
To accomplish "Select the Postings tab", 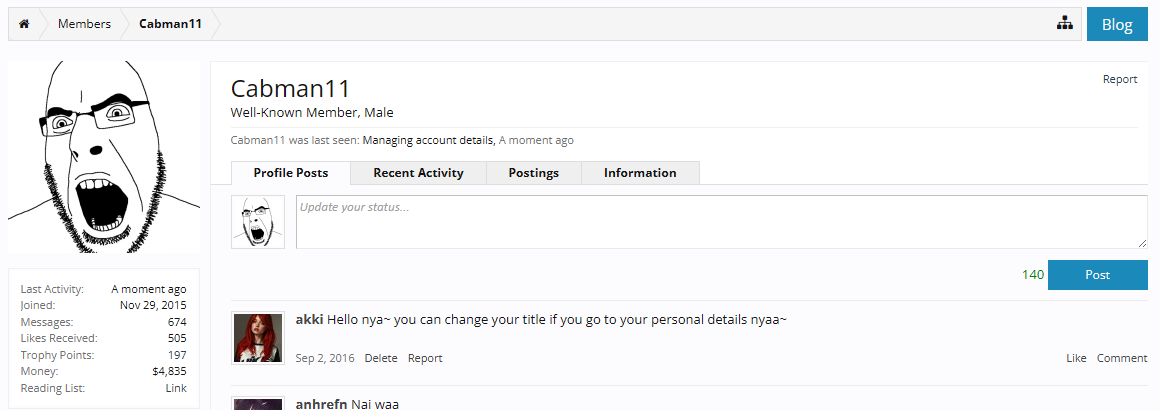I will pyautogui.click(x=533, y=173).
